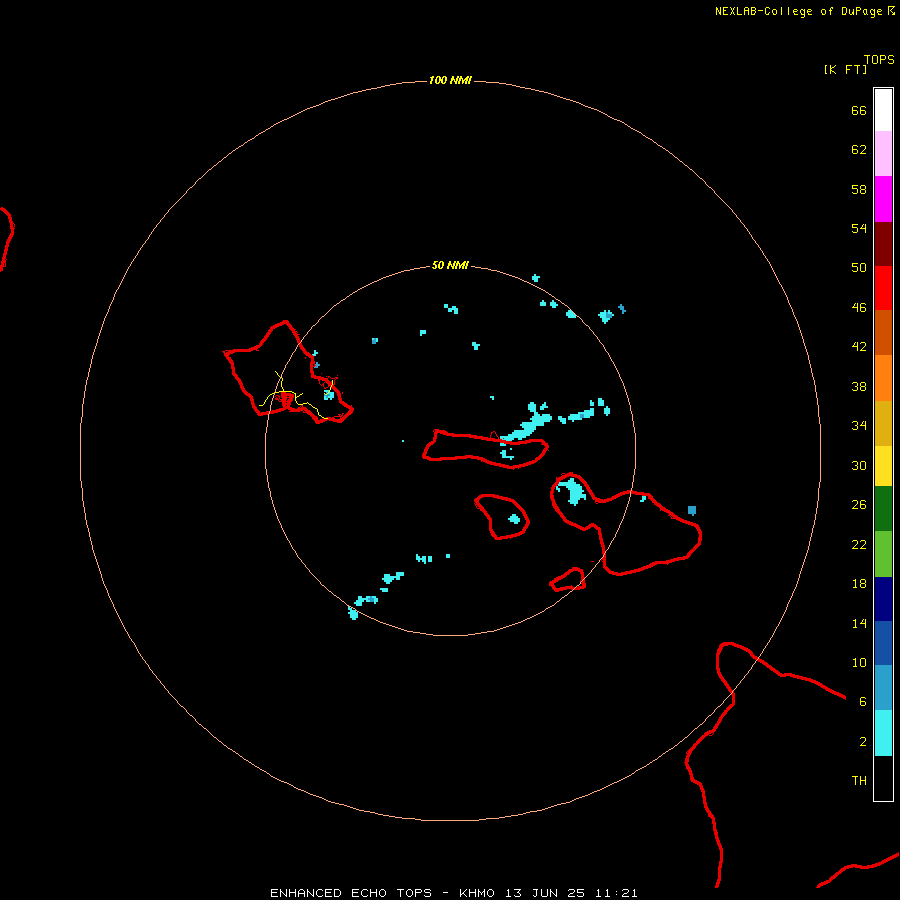Screen dimensions: 900x900
Task: Click the legend value 46
Action: [x=859, y=307]
